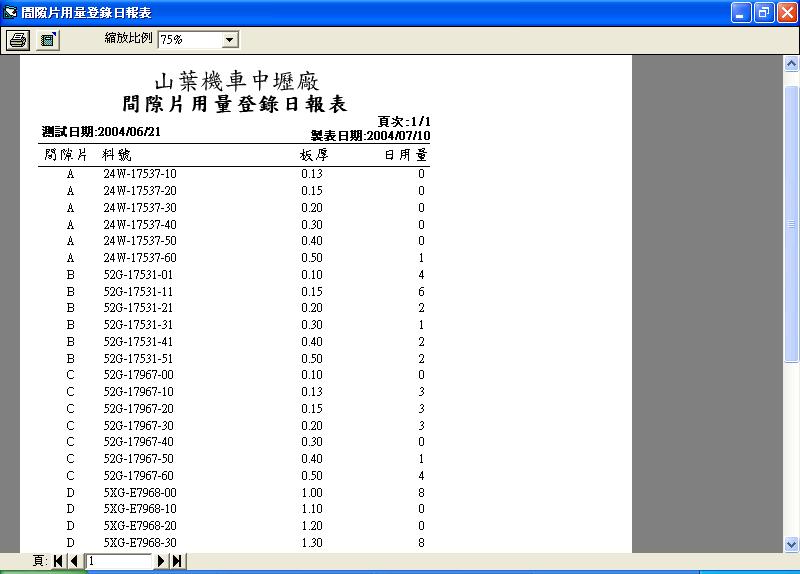
Task: Click part number 52G-17531-31
Action: (138, 325)
